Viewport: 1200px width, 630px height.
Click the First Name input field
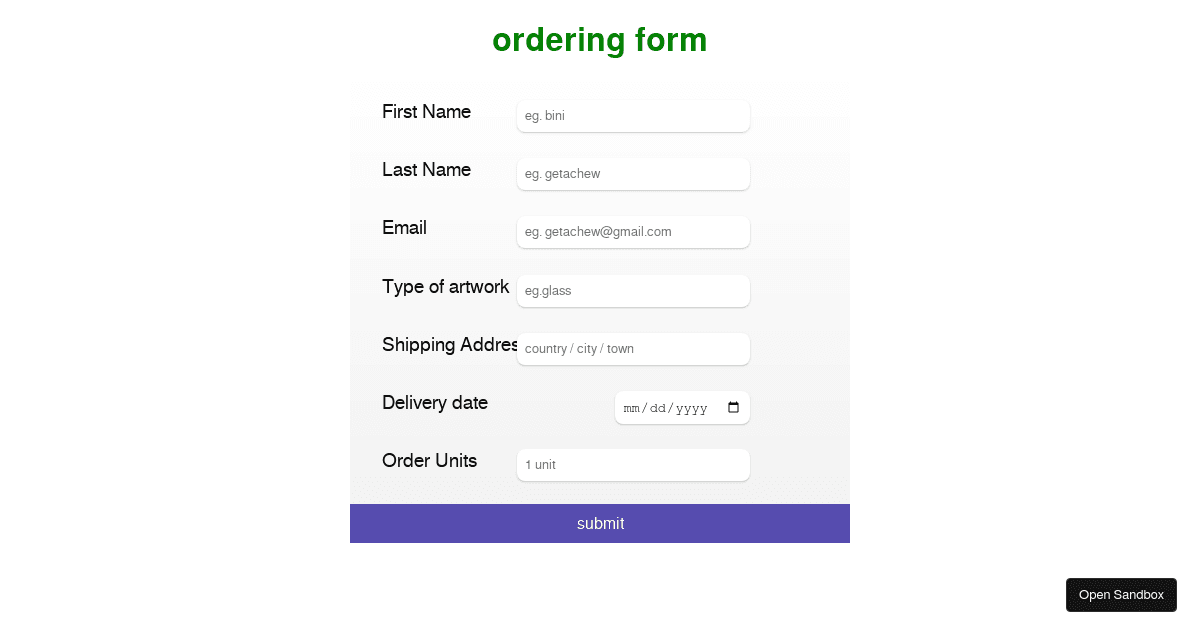[x=633, y=116]
